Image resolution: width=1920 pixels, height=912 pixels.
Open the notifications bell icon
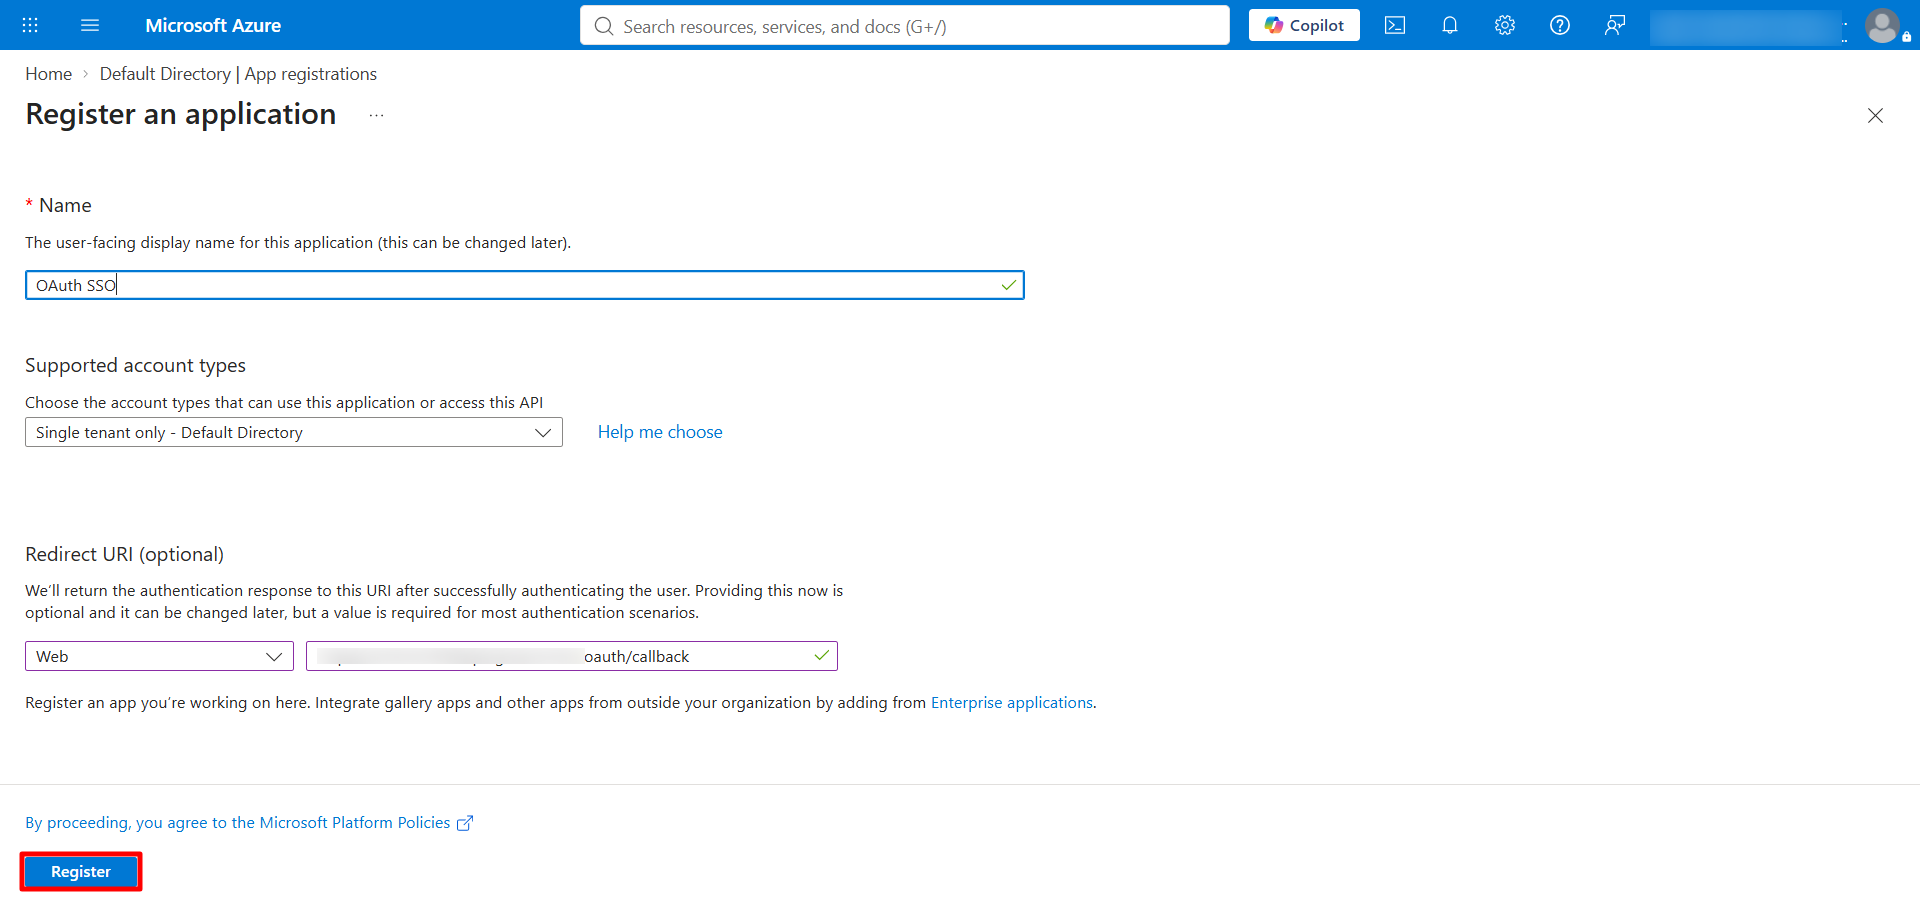pos(1450,25)
